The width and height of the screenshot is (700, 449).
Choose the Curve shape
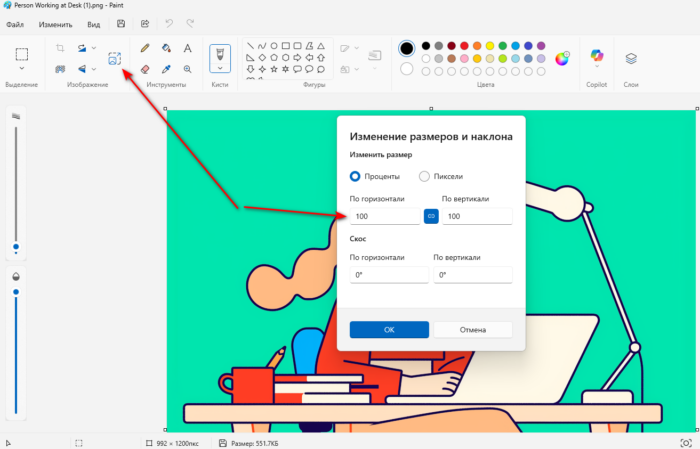coord(262,46)
